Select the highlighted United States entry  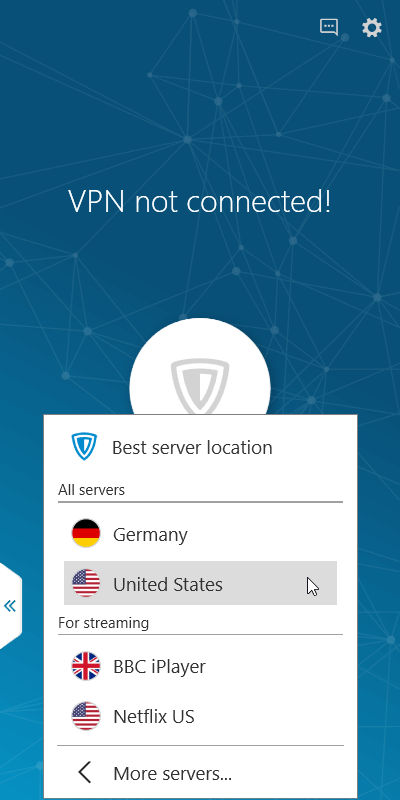200,583
